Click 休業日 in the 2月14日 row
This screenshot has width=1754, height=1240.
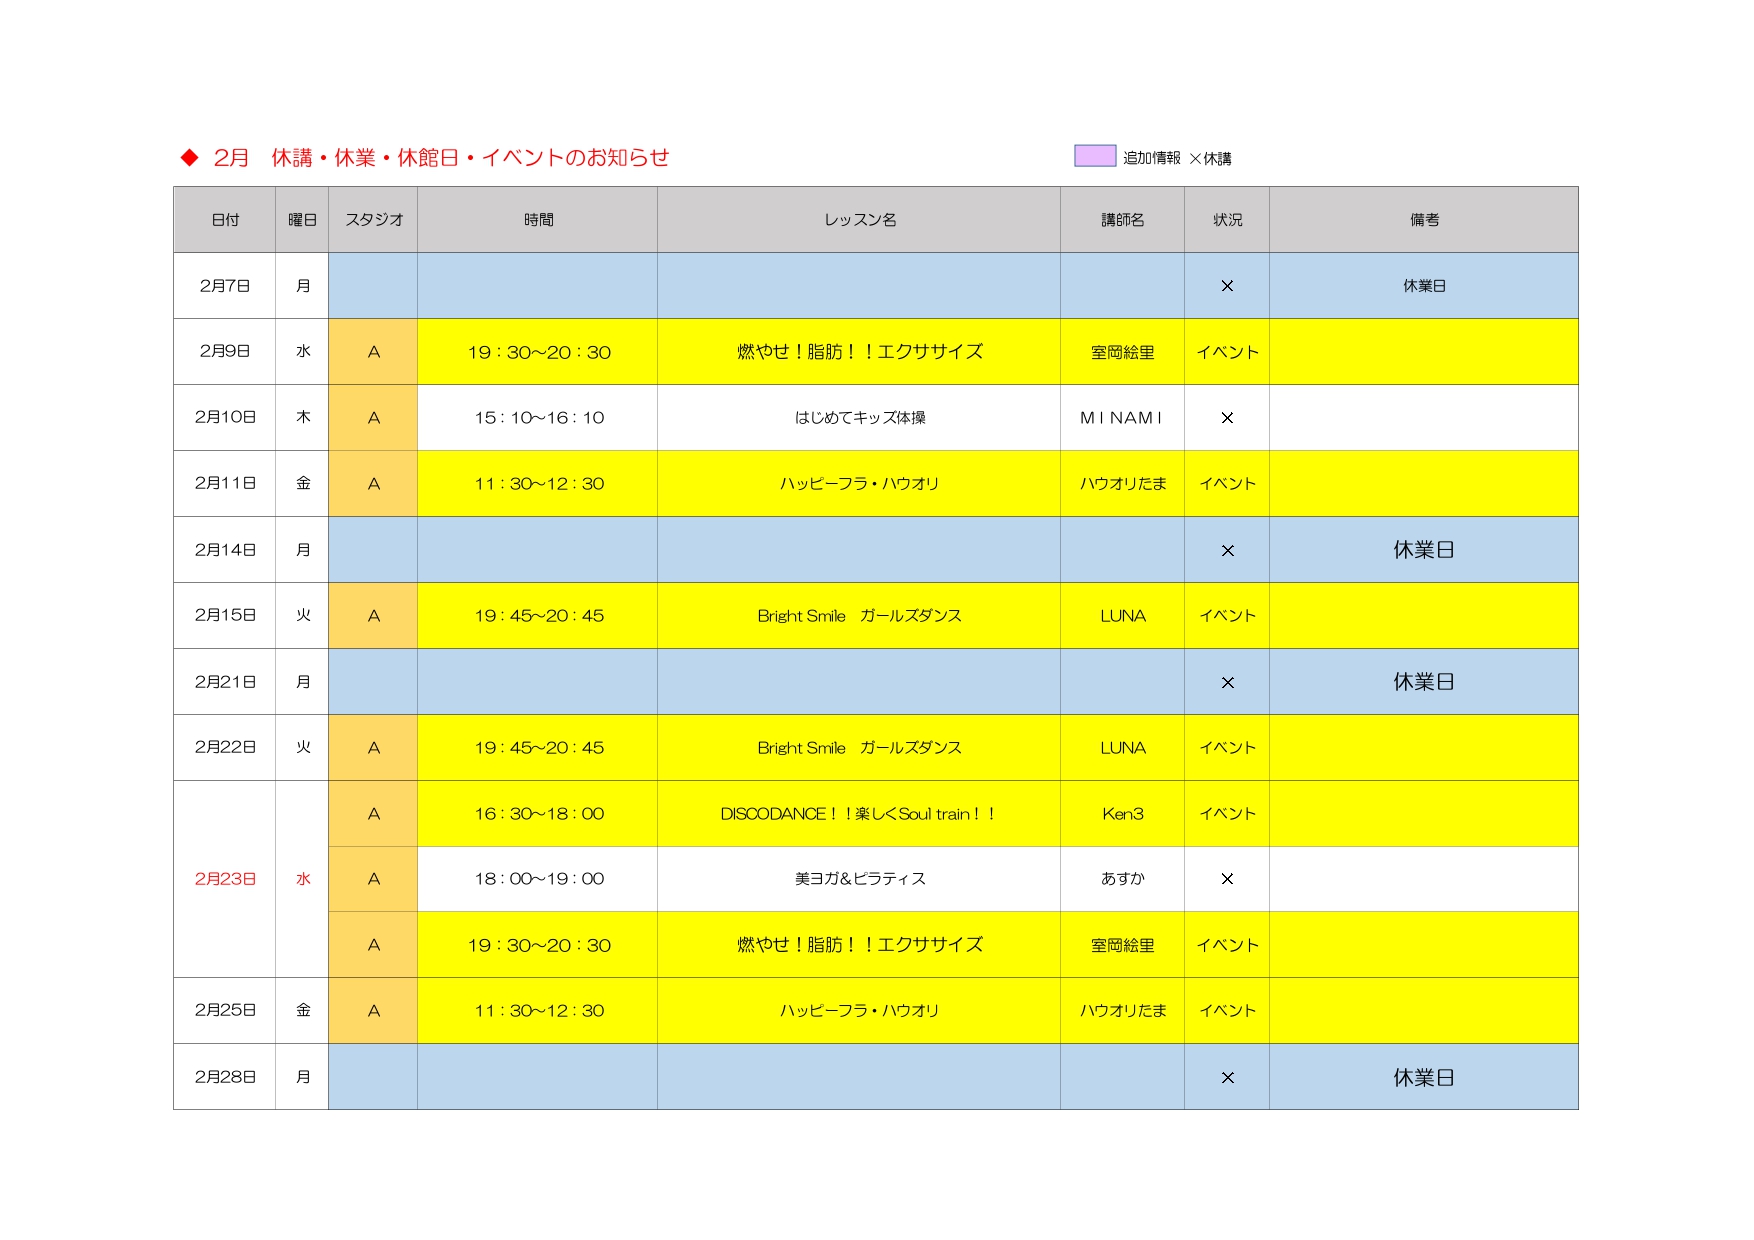click(x=1424, y=550)
